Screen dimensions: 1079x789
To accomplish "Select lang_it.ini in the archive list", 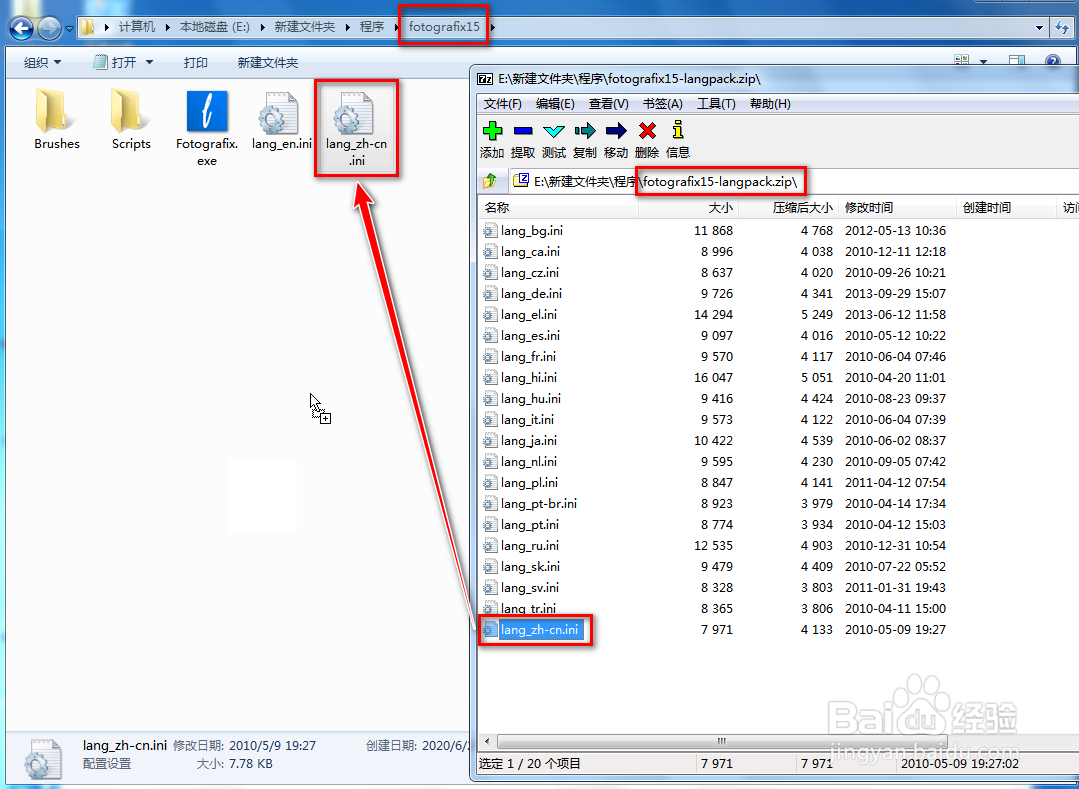I will [527, 420].
